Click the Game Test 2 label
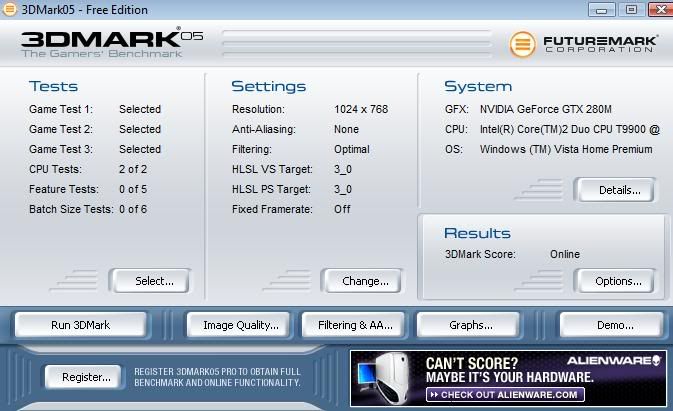The image size is (673, 411). [61, 129]
